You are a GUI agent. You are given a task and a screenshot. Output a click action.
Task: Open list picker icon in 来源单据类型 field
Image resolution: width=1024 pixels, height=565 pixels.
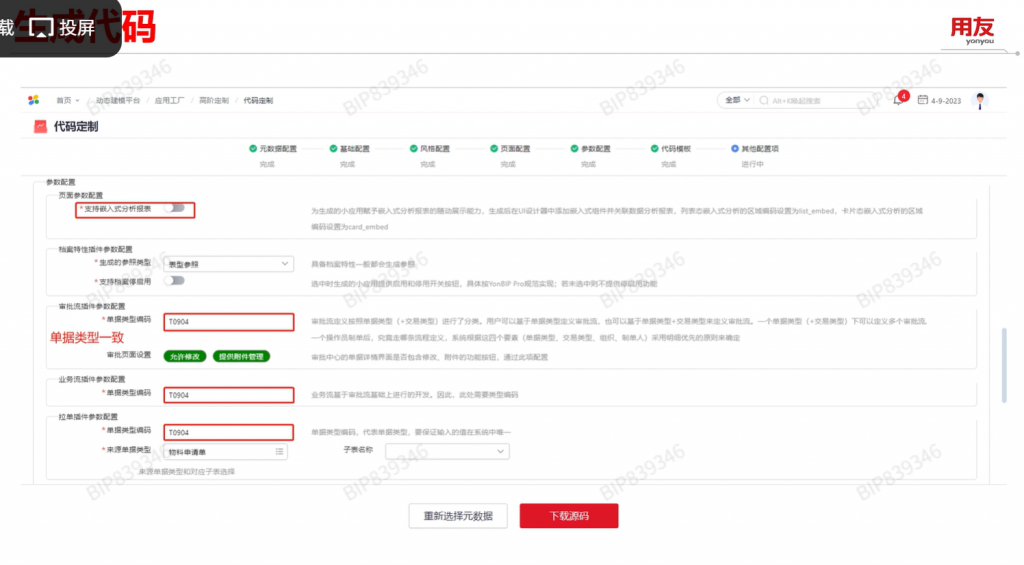(280, 451)
